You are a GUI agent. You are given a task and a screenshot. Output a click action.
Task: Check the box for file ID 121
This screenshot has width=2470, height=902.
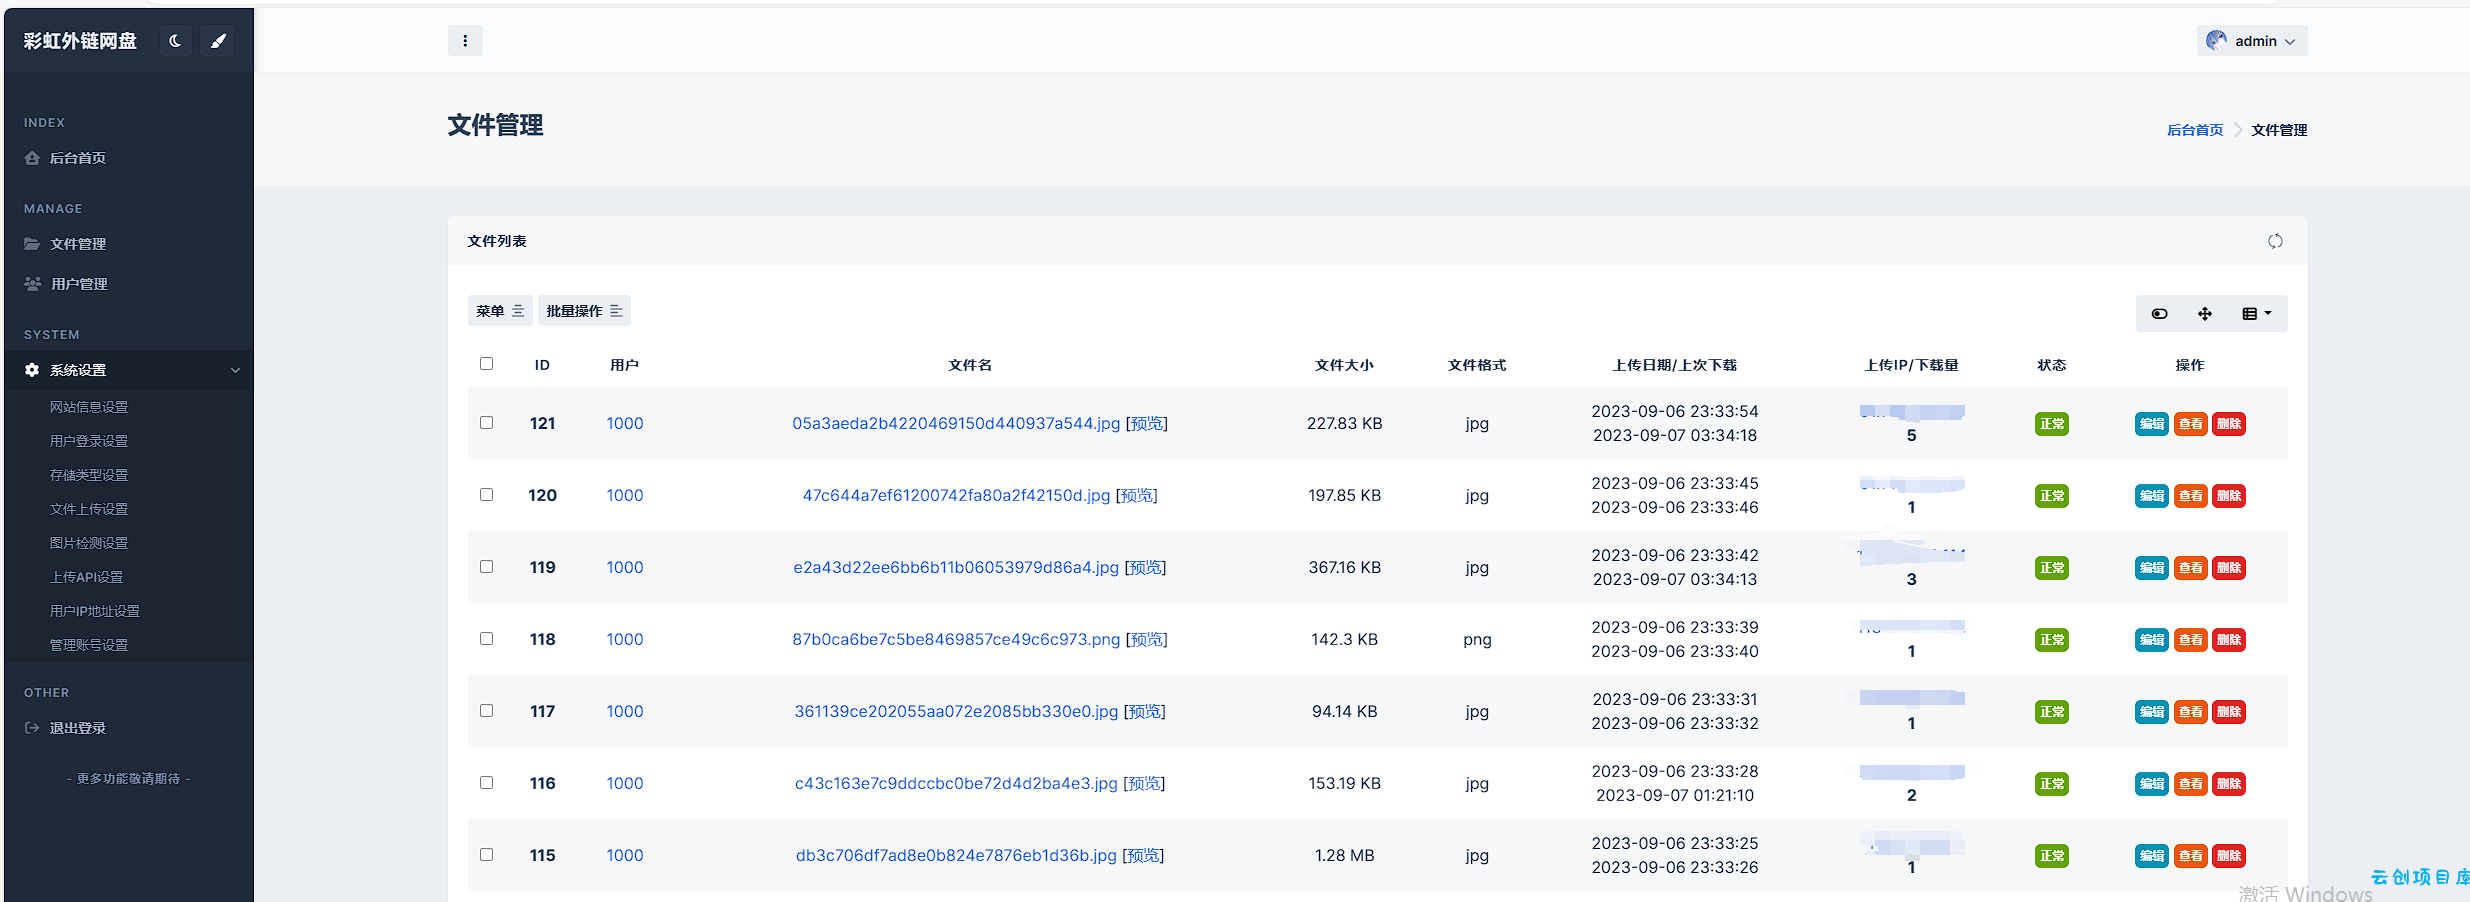pos(486,422)
